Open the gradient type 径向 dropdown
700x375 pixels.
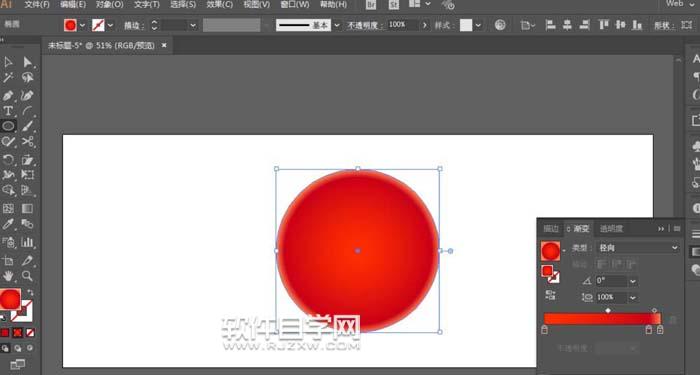tap(638, 248)
